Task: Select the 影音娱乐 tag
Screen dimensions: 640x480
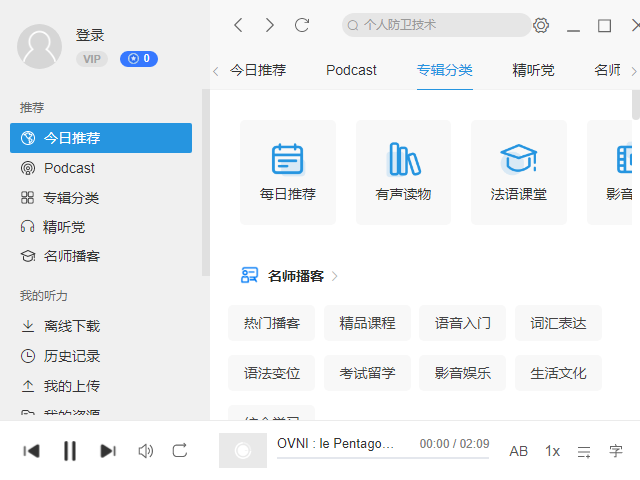Action: coord(462,373)
